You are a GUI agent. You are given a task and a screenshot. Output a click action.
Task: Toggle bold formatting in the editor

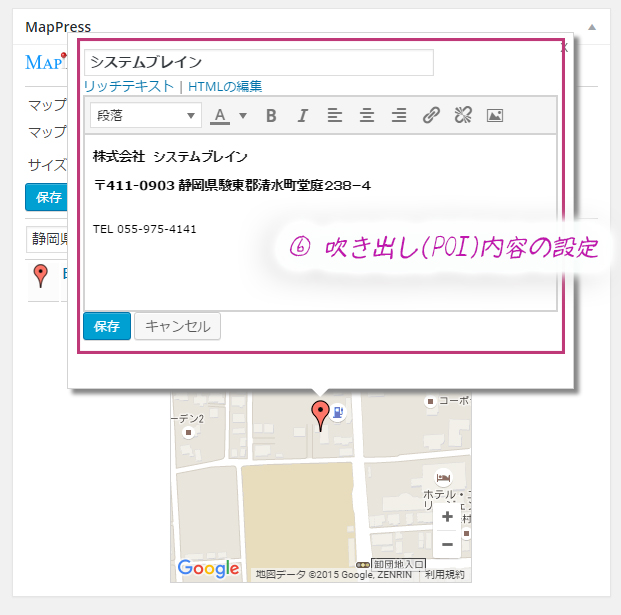[x=271, y=115]
